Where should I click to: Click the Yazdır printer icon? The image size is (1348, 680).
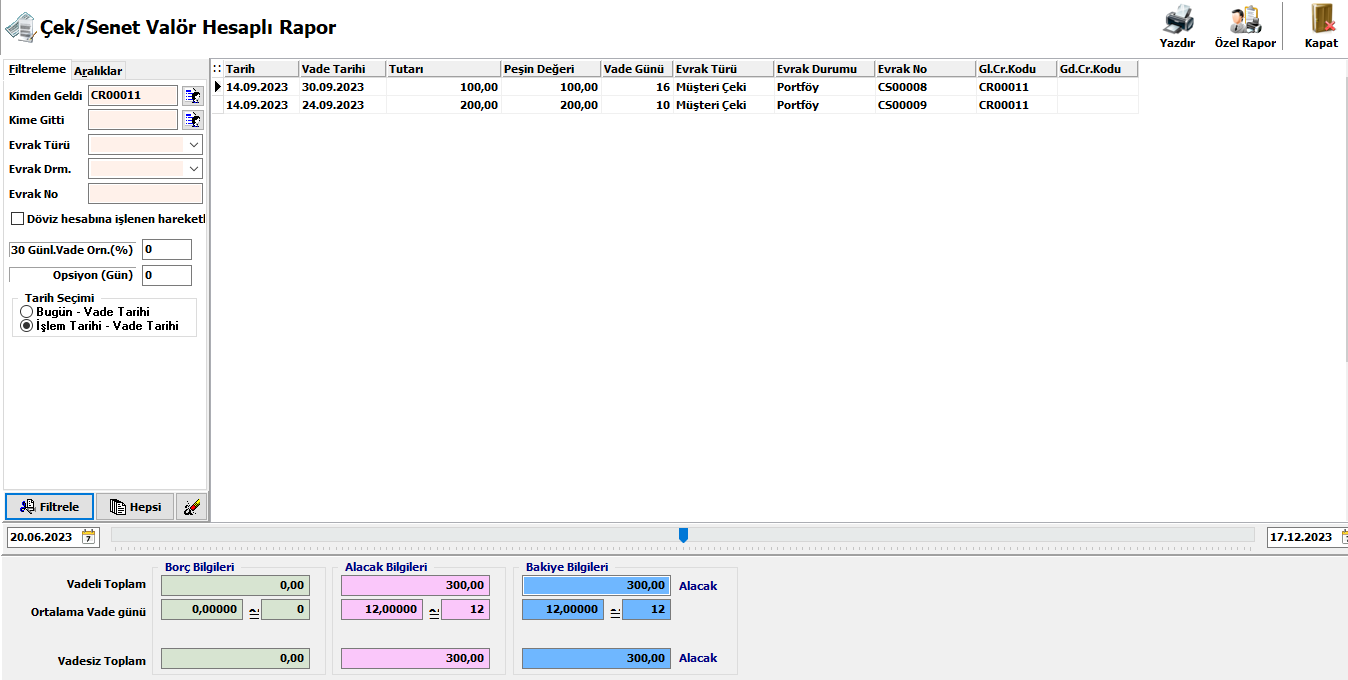coord(1177,20)
